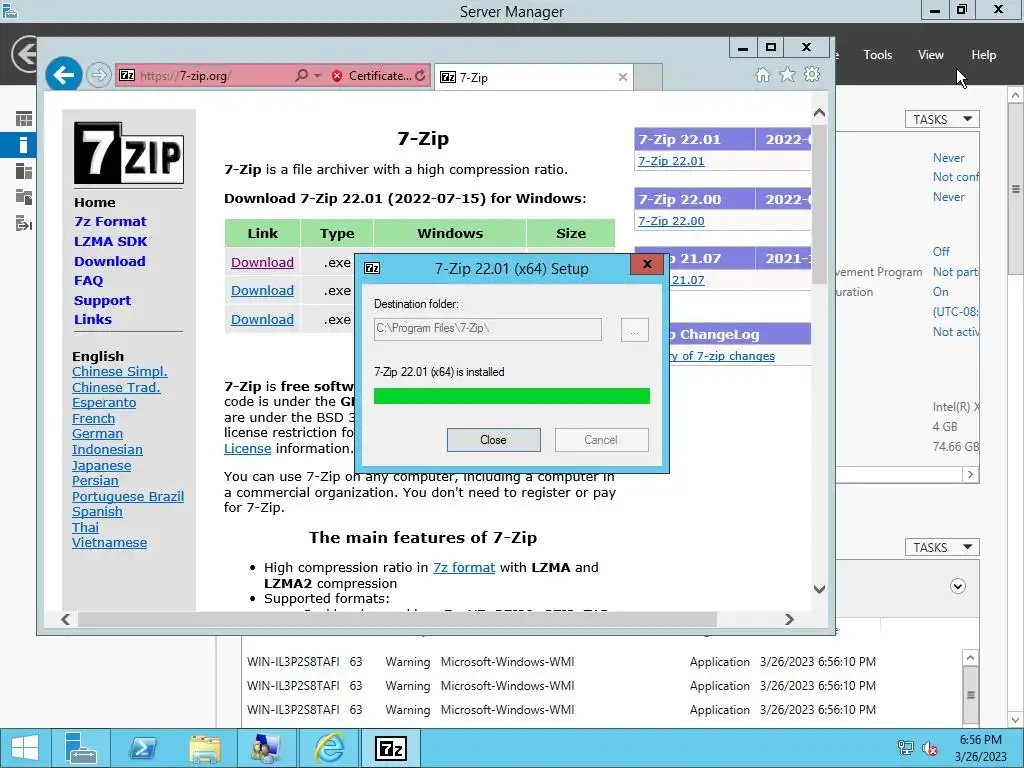The image size is (1024, 768).
Task: Click the browser vertical scroll up arrow
Action: pos(819,113)
